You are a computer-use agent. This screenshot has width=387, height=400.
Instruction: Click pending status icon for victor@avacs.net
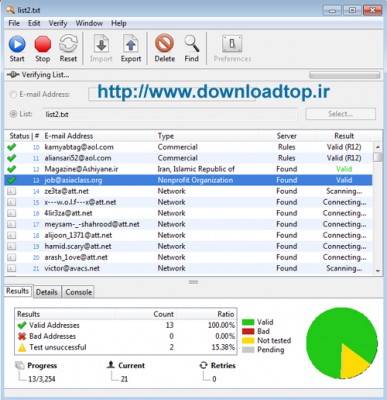coord(11,268)
